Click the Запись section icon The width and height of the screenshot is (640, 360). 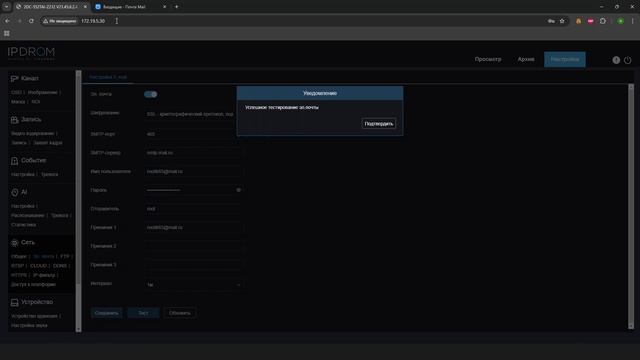coord(15,120)
